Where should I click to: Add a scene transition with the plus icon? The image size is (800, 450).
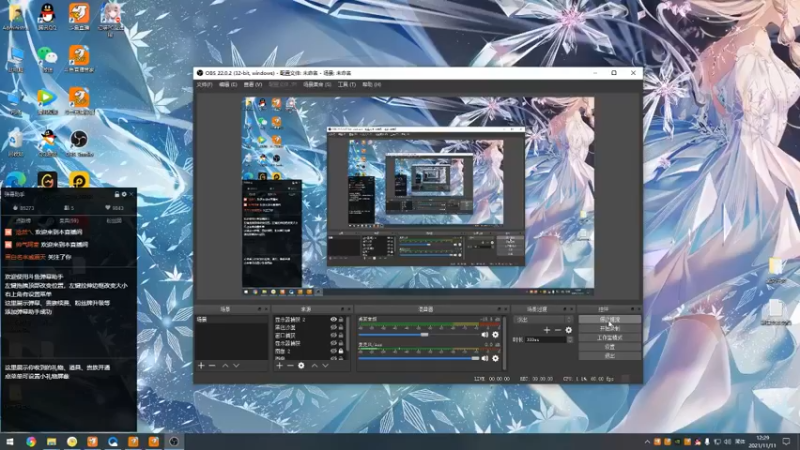(546, 330)
